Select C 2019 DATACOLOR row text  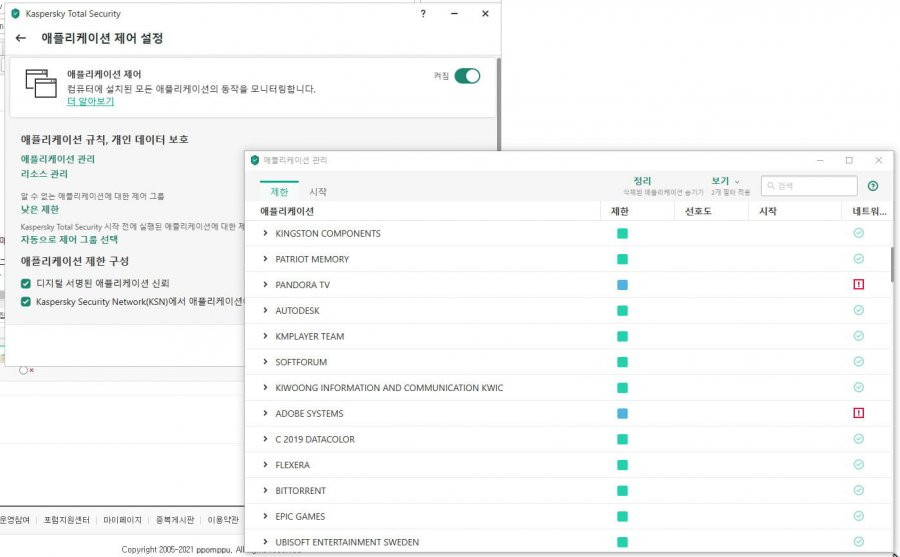point(315,439)
